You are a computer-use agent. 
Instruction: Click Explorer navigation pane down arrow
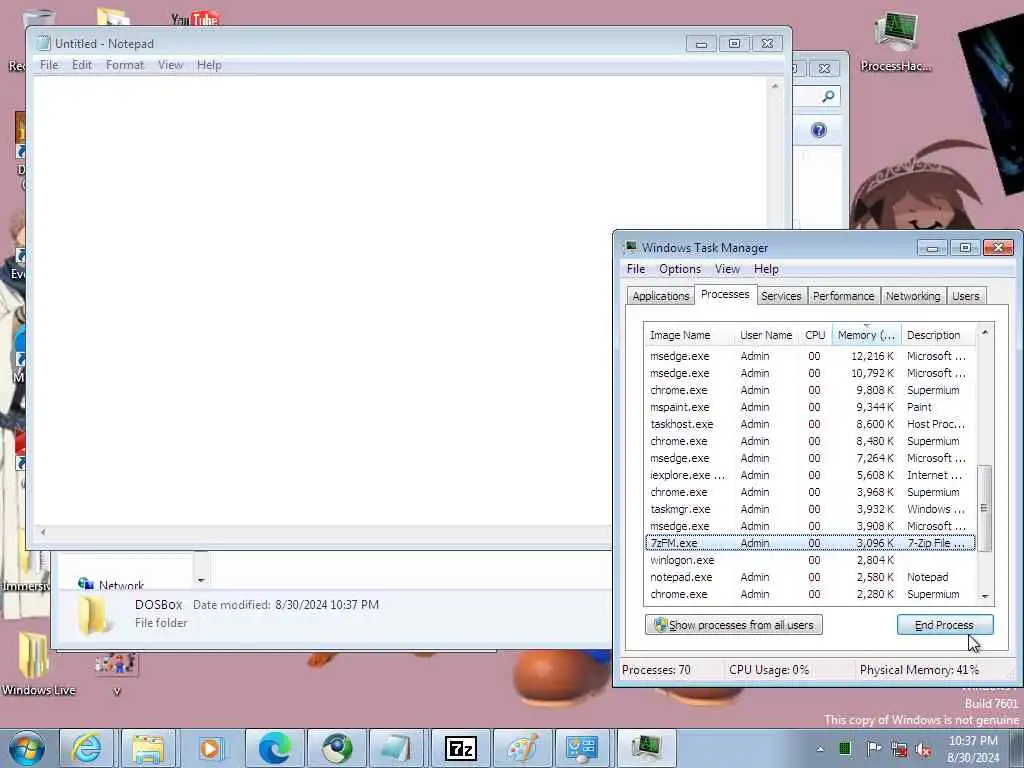click(200, 580)
